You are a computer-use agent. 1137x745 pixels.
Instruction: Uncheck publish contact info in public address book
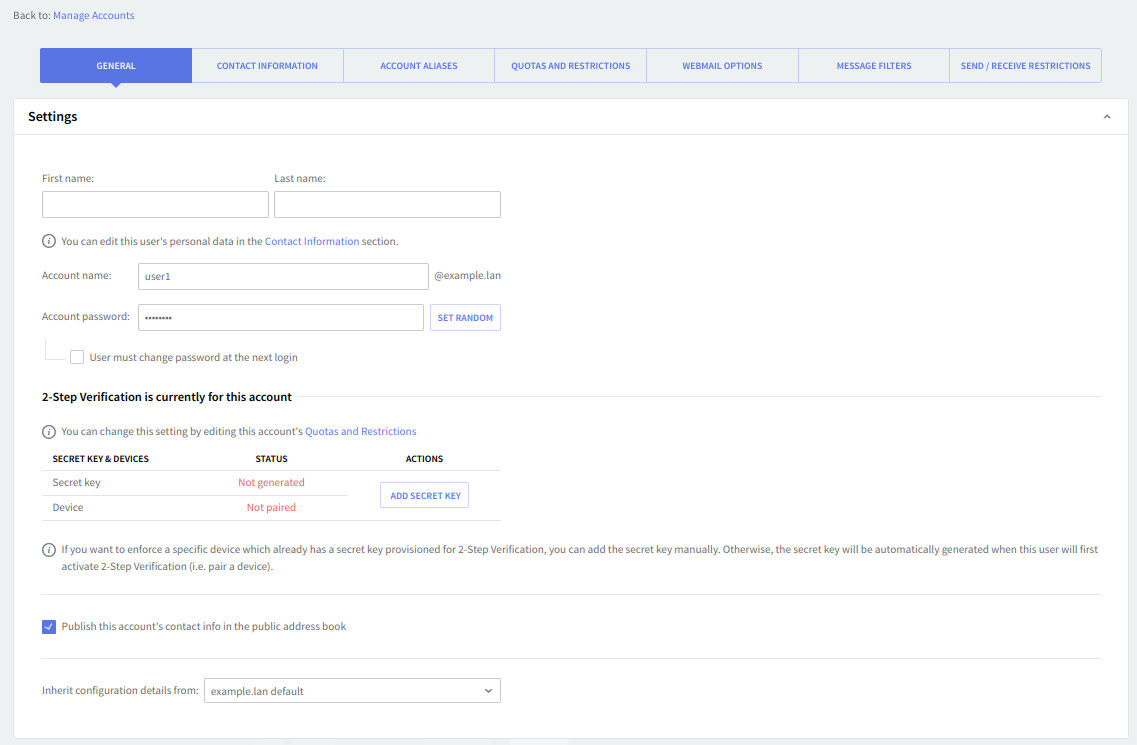point(49,627)
